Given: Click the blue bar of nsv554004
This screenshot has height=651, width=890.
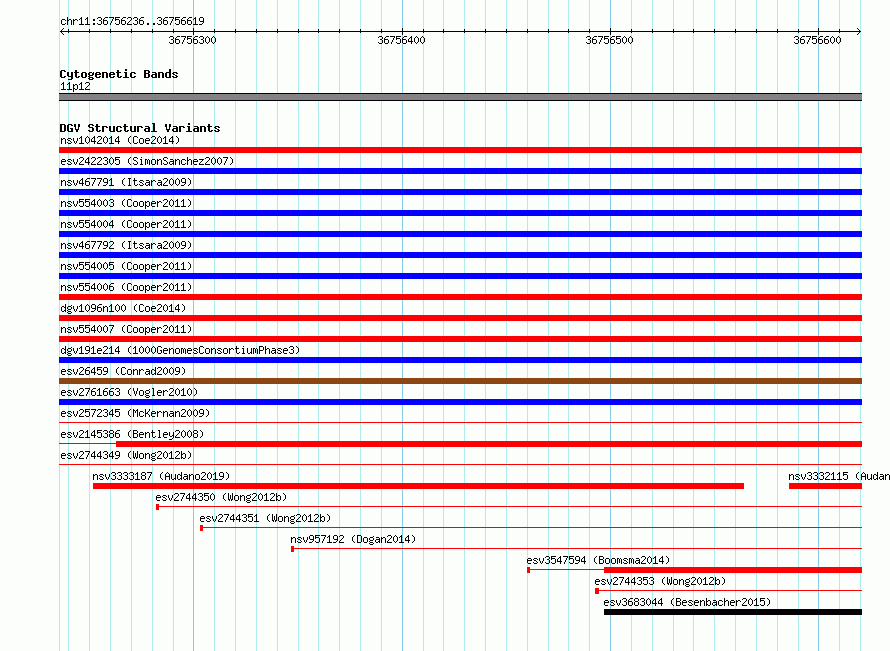Looking at the screenshot, I should (460, 234).
